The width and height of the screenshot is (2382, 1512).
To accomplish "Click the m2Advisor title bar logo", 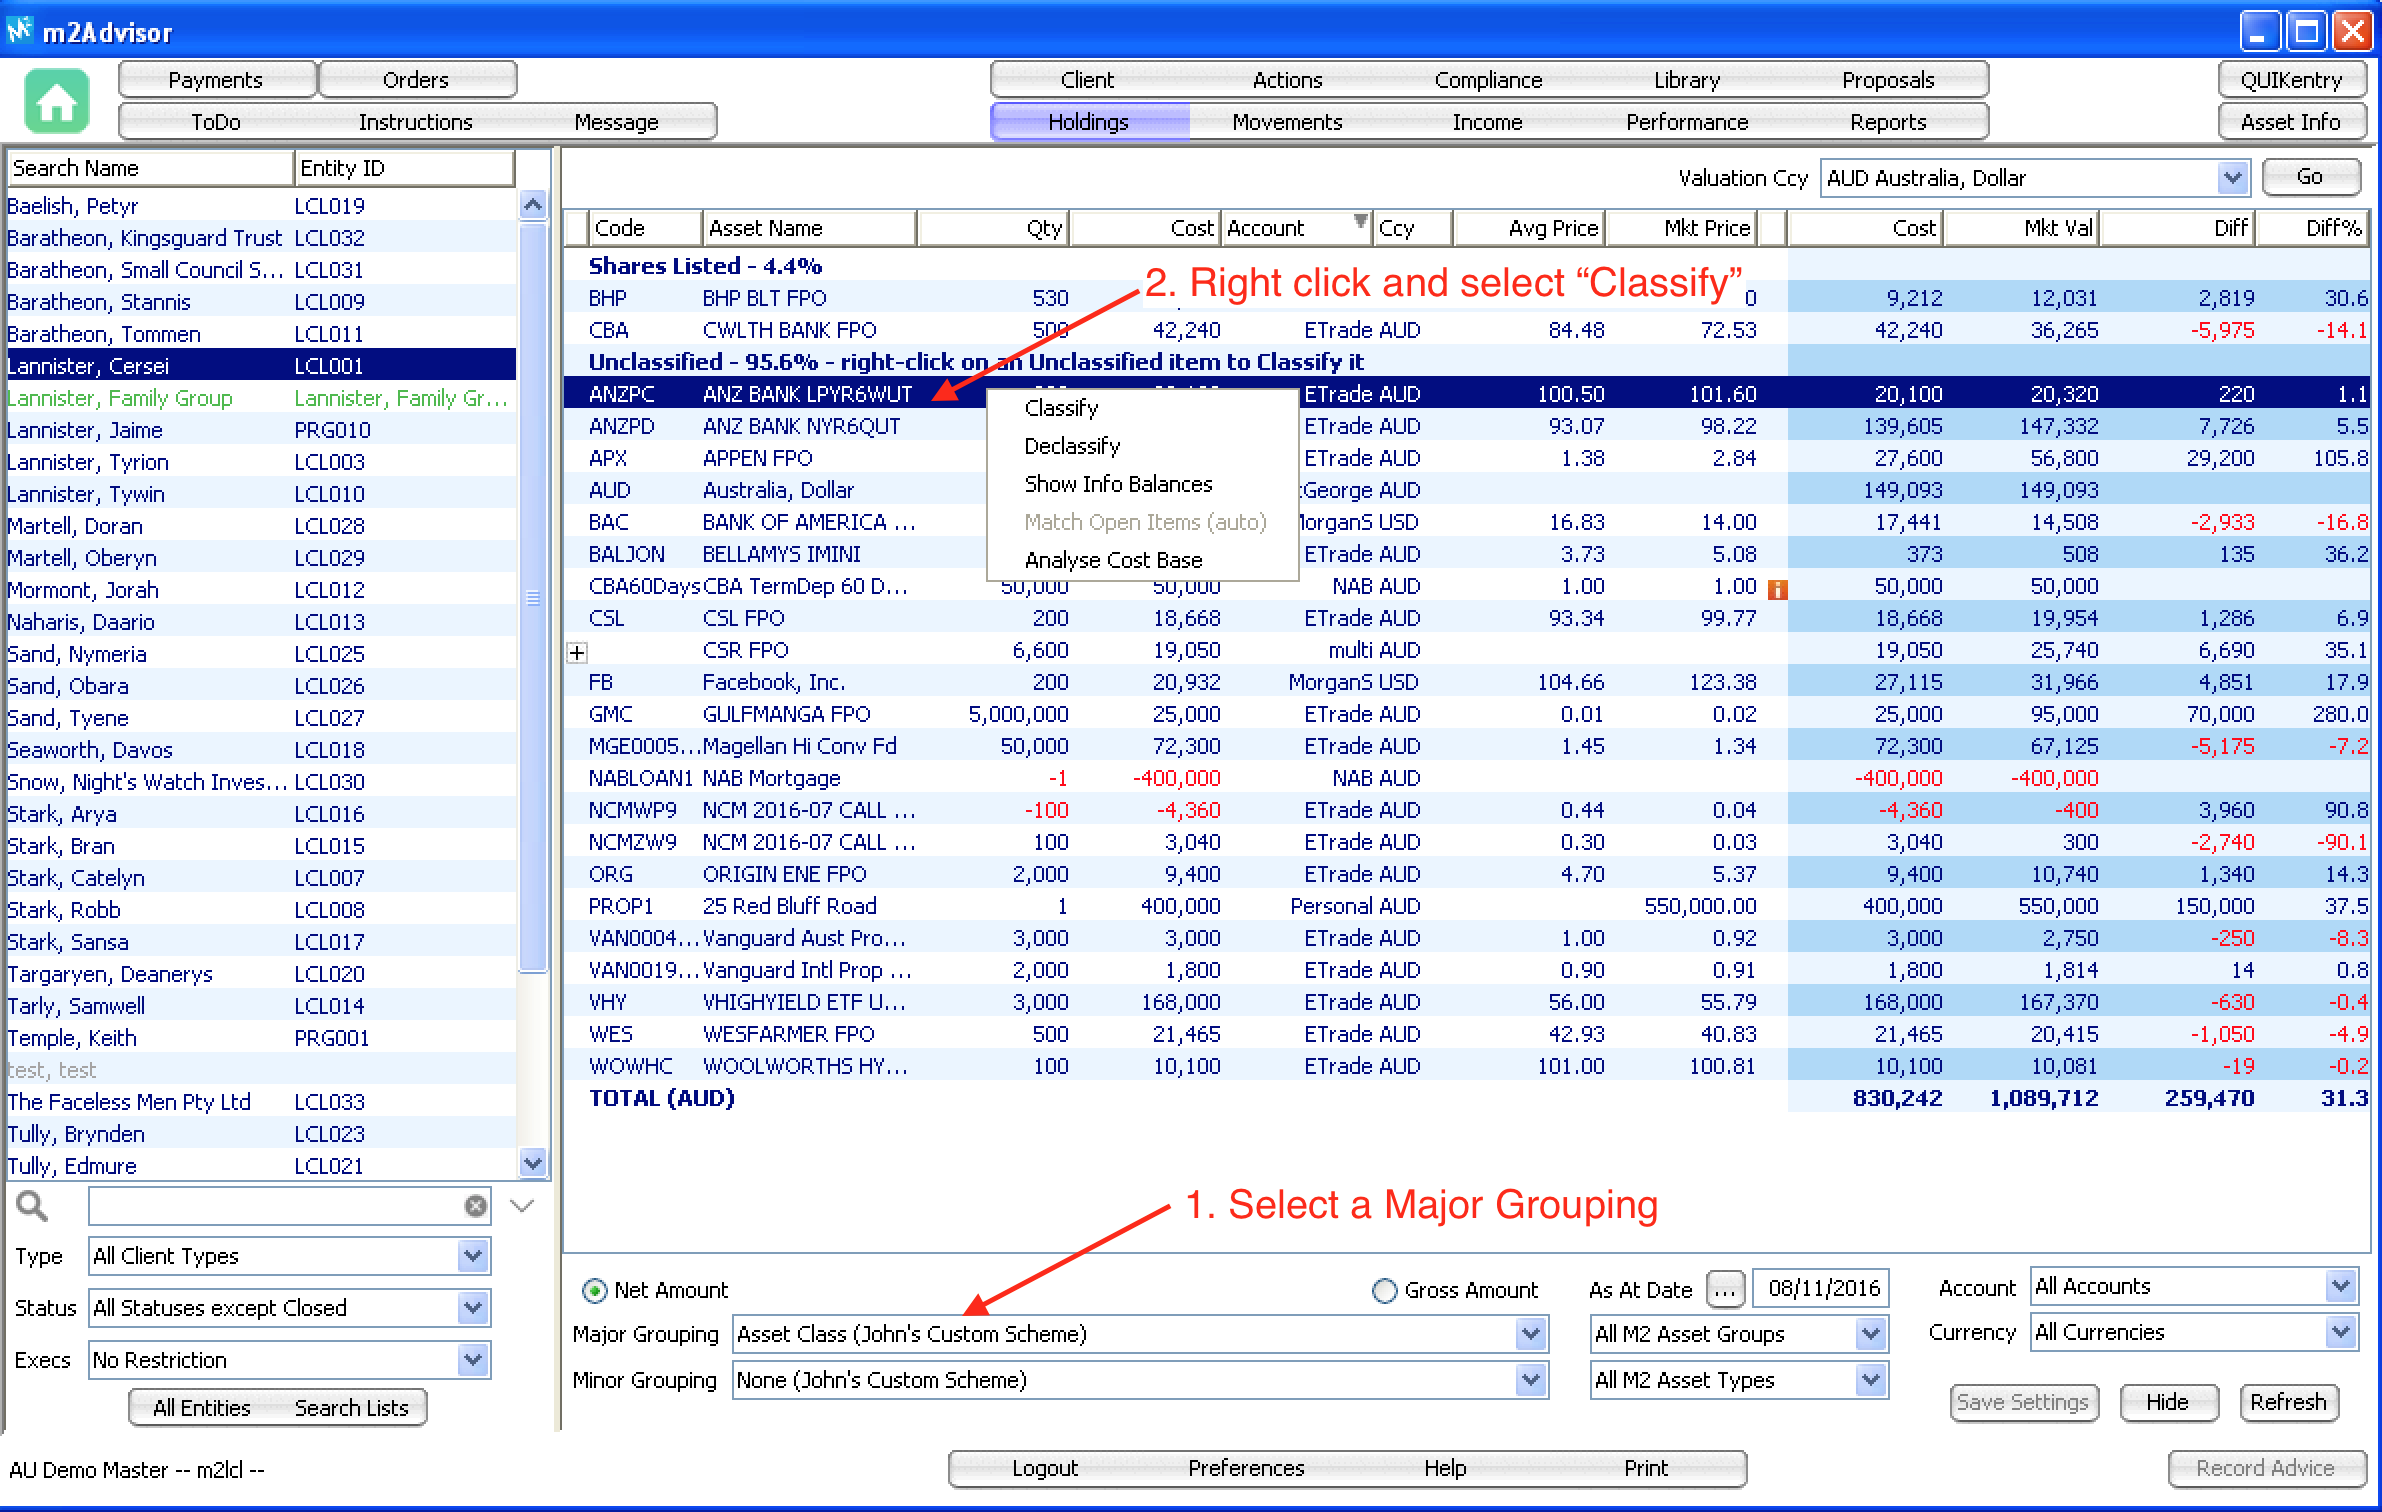I will point(20,31).
